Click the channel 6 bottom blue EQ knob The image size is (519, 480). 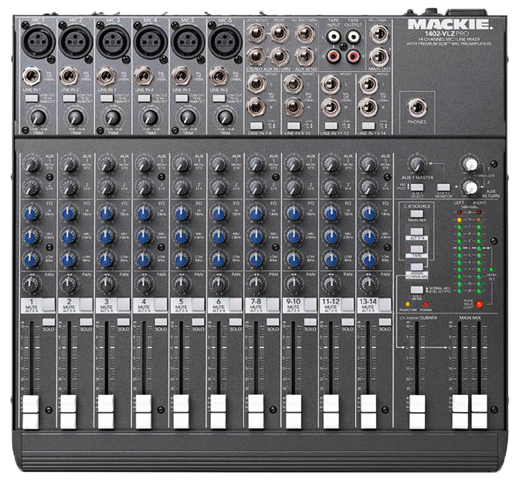pyautogui.click(x=219, y=259)
